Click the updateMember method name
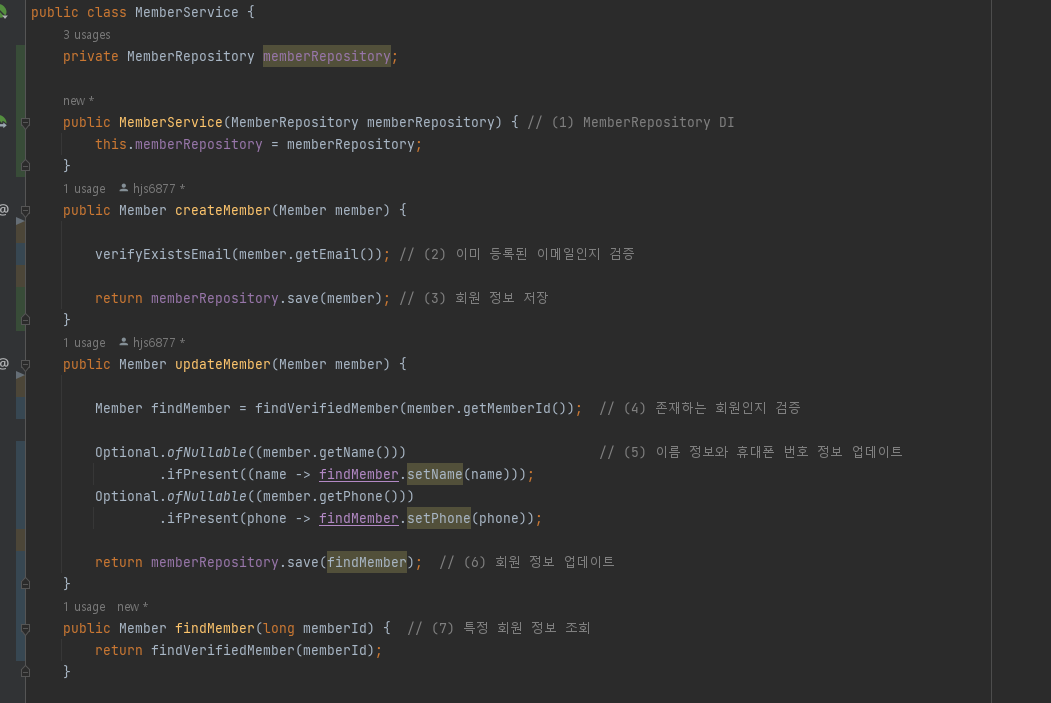Screen dimensions: 1051x703 coord(223,364)
